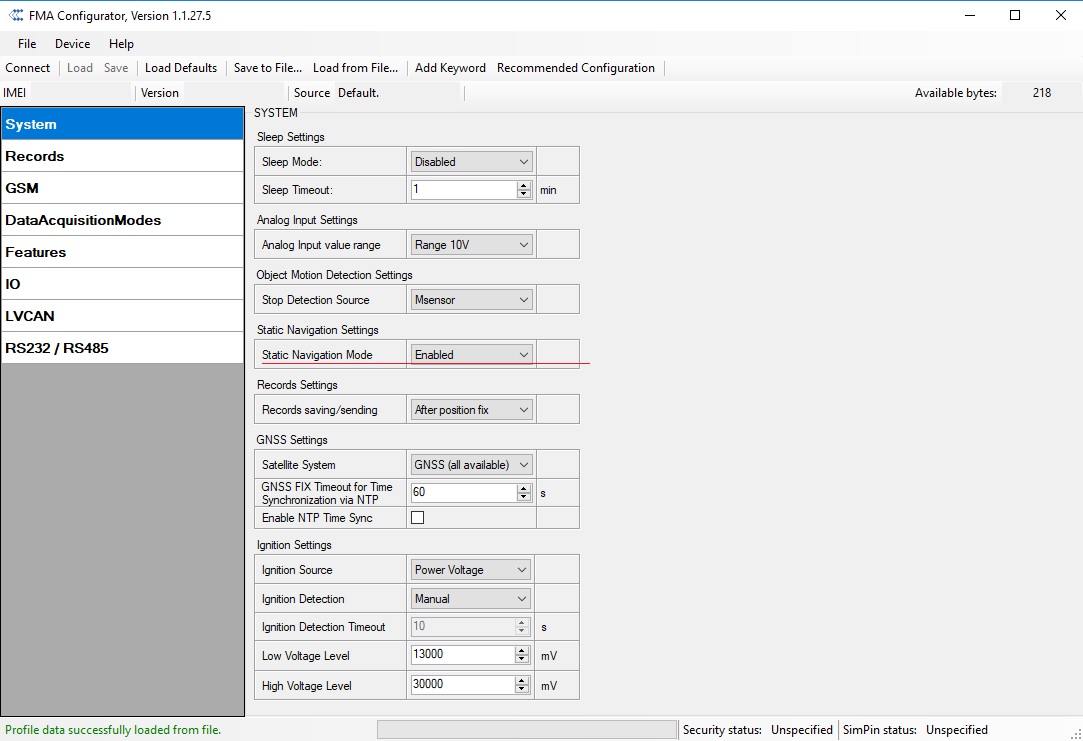Open the File menu
Screen dimensions: 1083x741
(27, 44)
